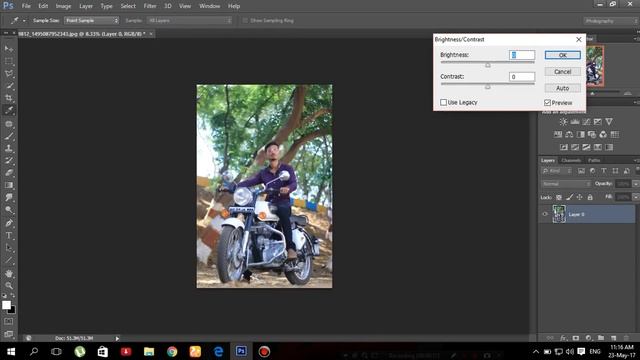Add Vibrance triangle adjustment icon
Image resolution: width=640 pixels, height=360 pixels.
click(609, 122)
